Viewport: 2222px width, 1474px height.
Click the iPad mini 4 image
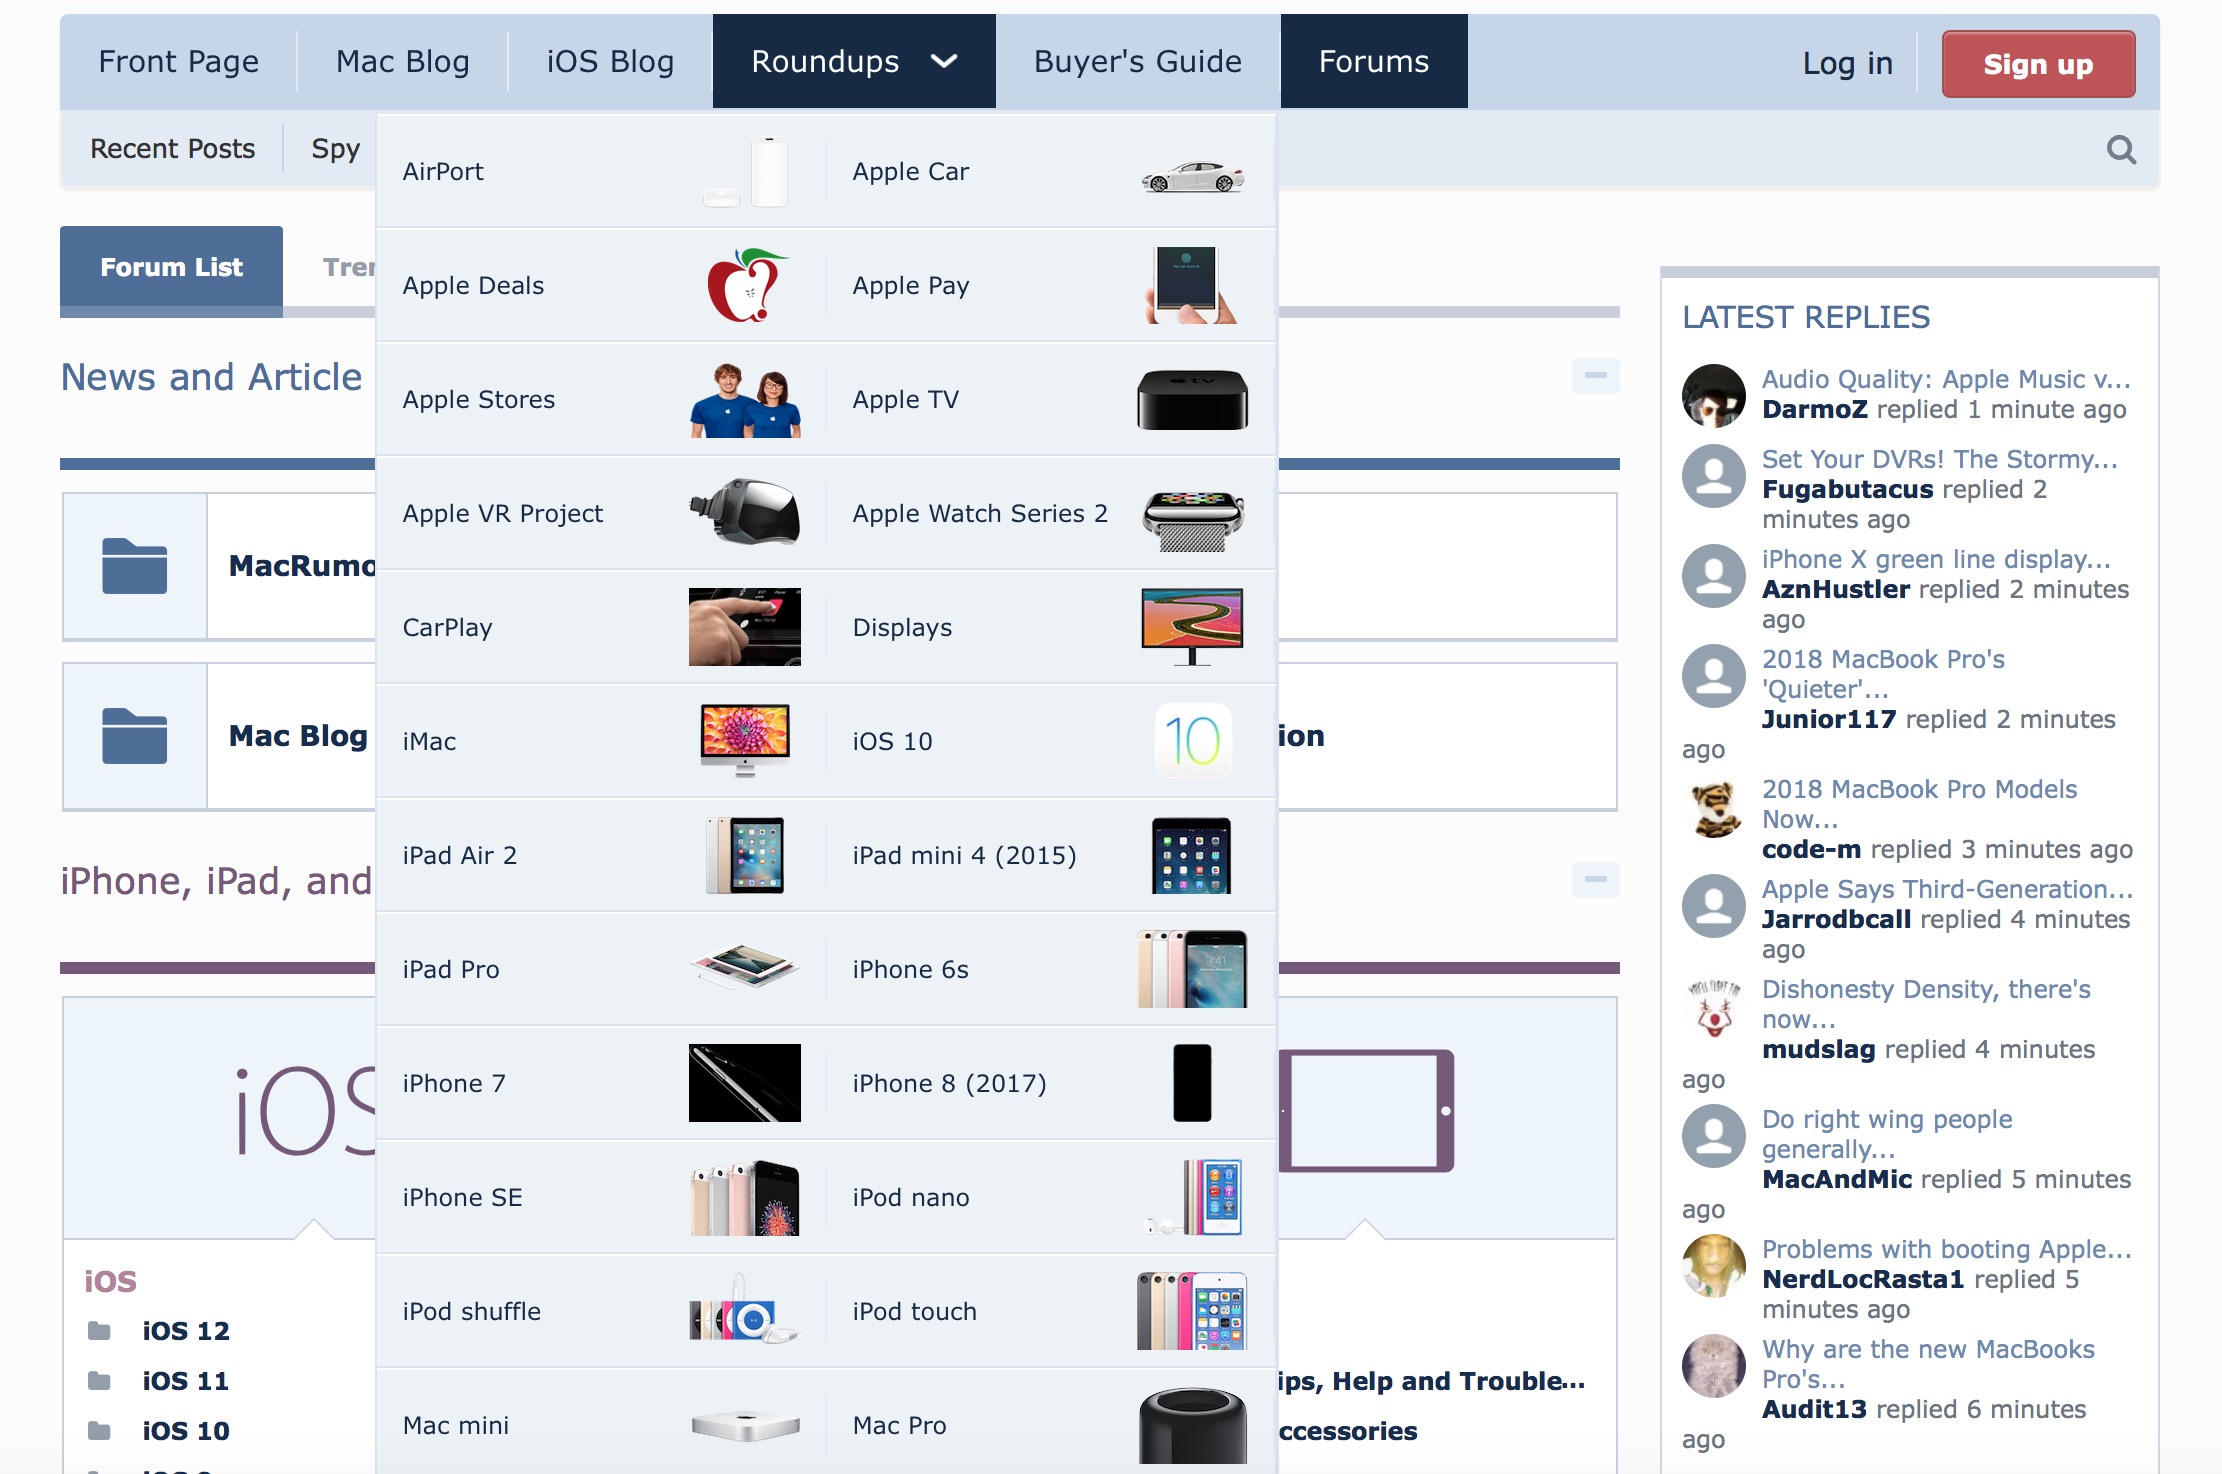click(x=1192, y=856)
